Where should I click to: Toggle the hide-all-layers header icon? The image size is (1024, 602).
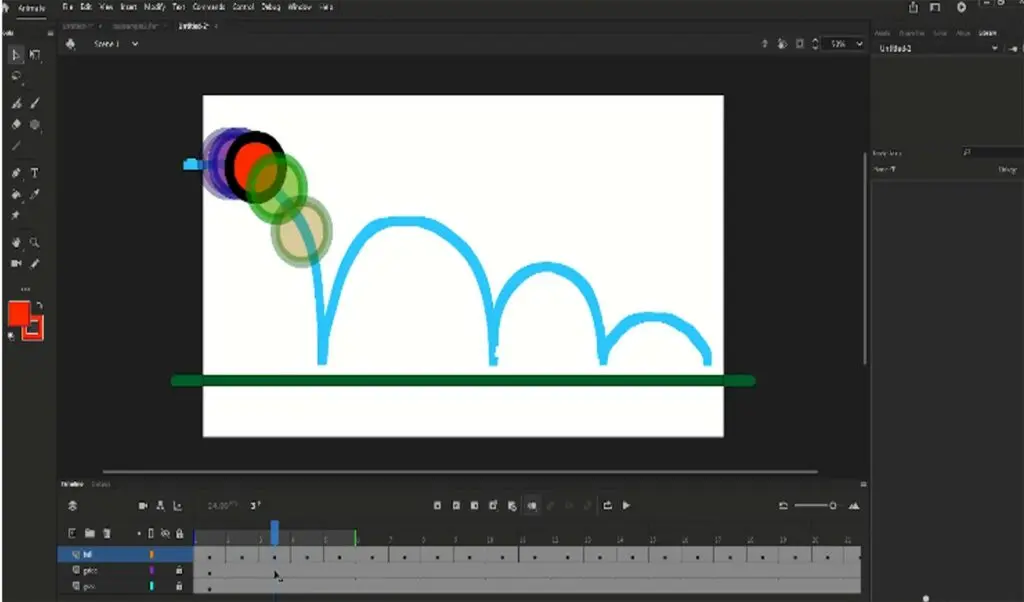[x=165, y=533]
